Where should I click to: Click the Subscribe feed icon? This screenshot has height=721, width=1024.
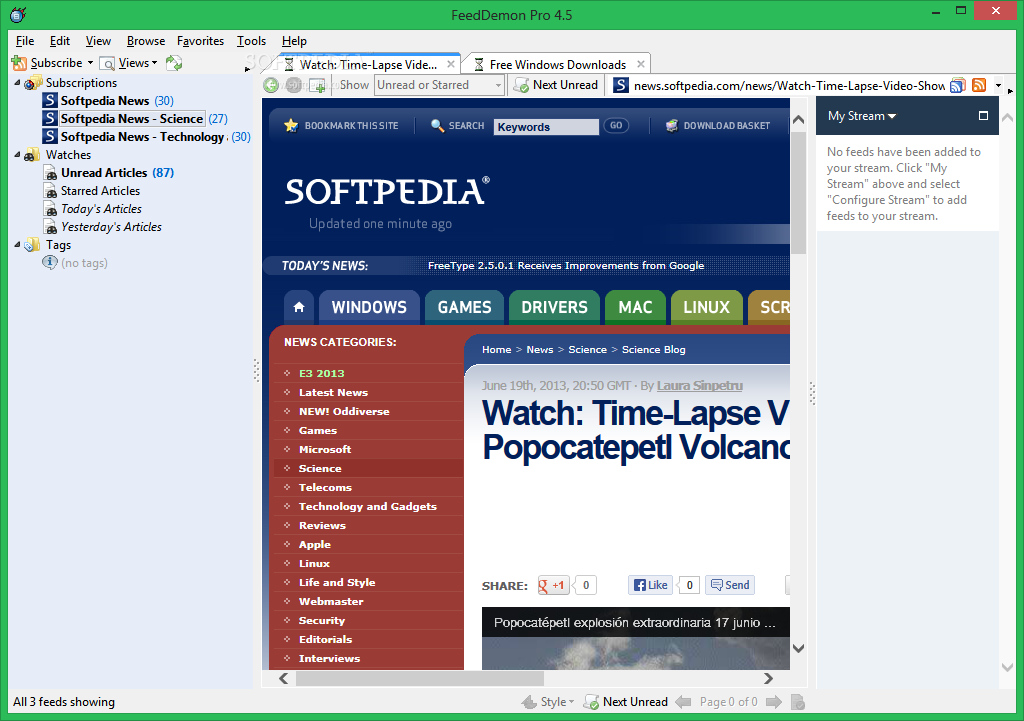coord(19,63)
